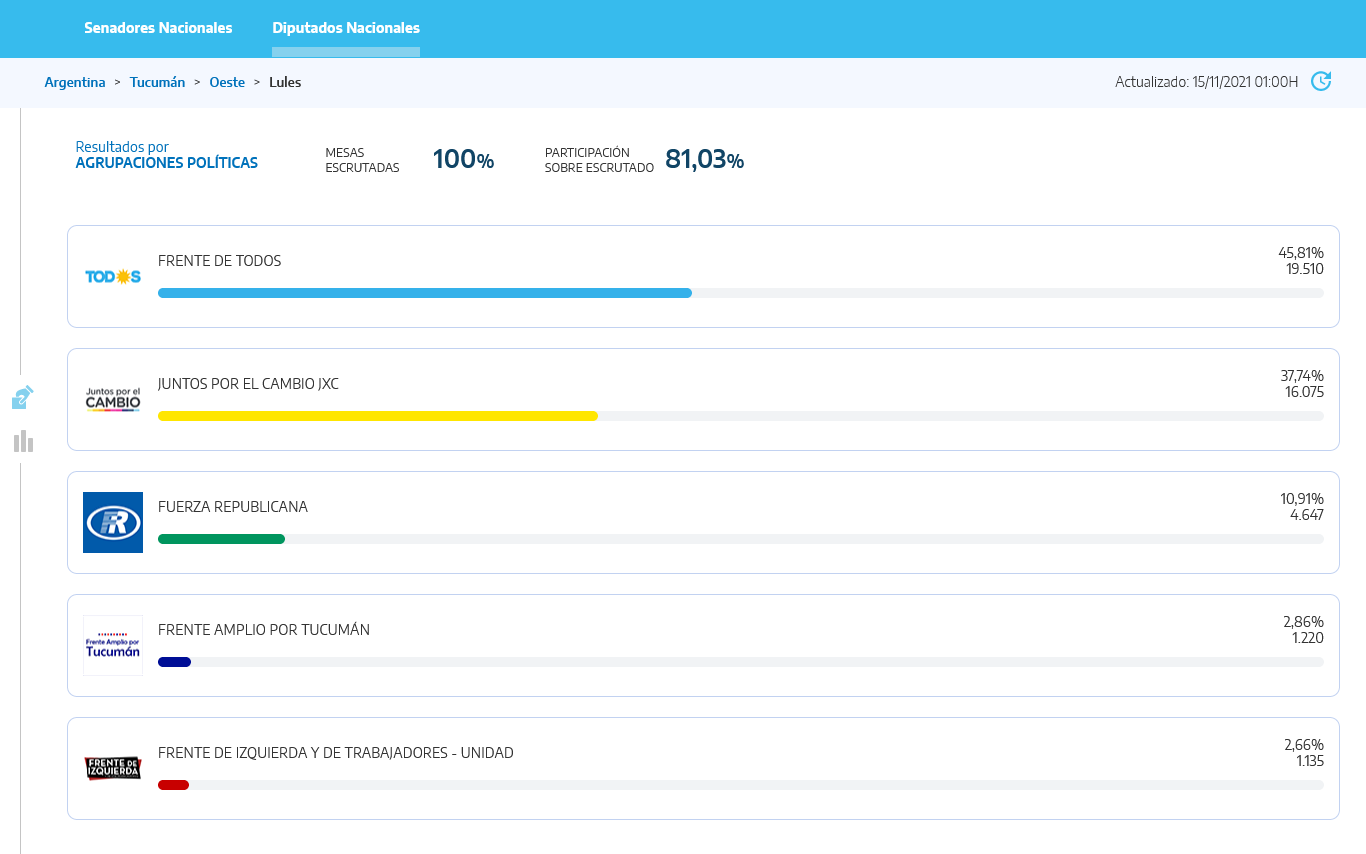
Task: Click the FRENTE AMPLIO POR TUCUMÁN name
Action: pyautogui.click(x=264, y=630)
